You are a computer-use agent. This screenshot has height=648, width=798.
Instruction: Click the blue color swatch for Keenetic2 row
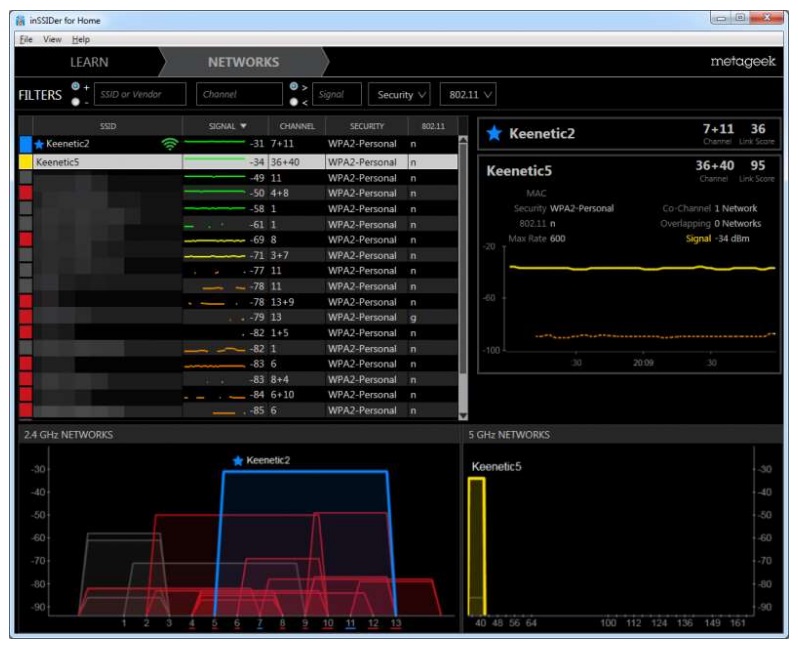click(25, 144)
